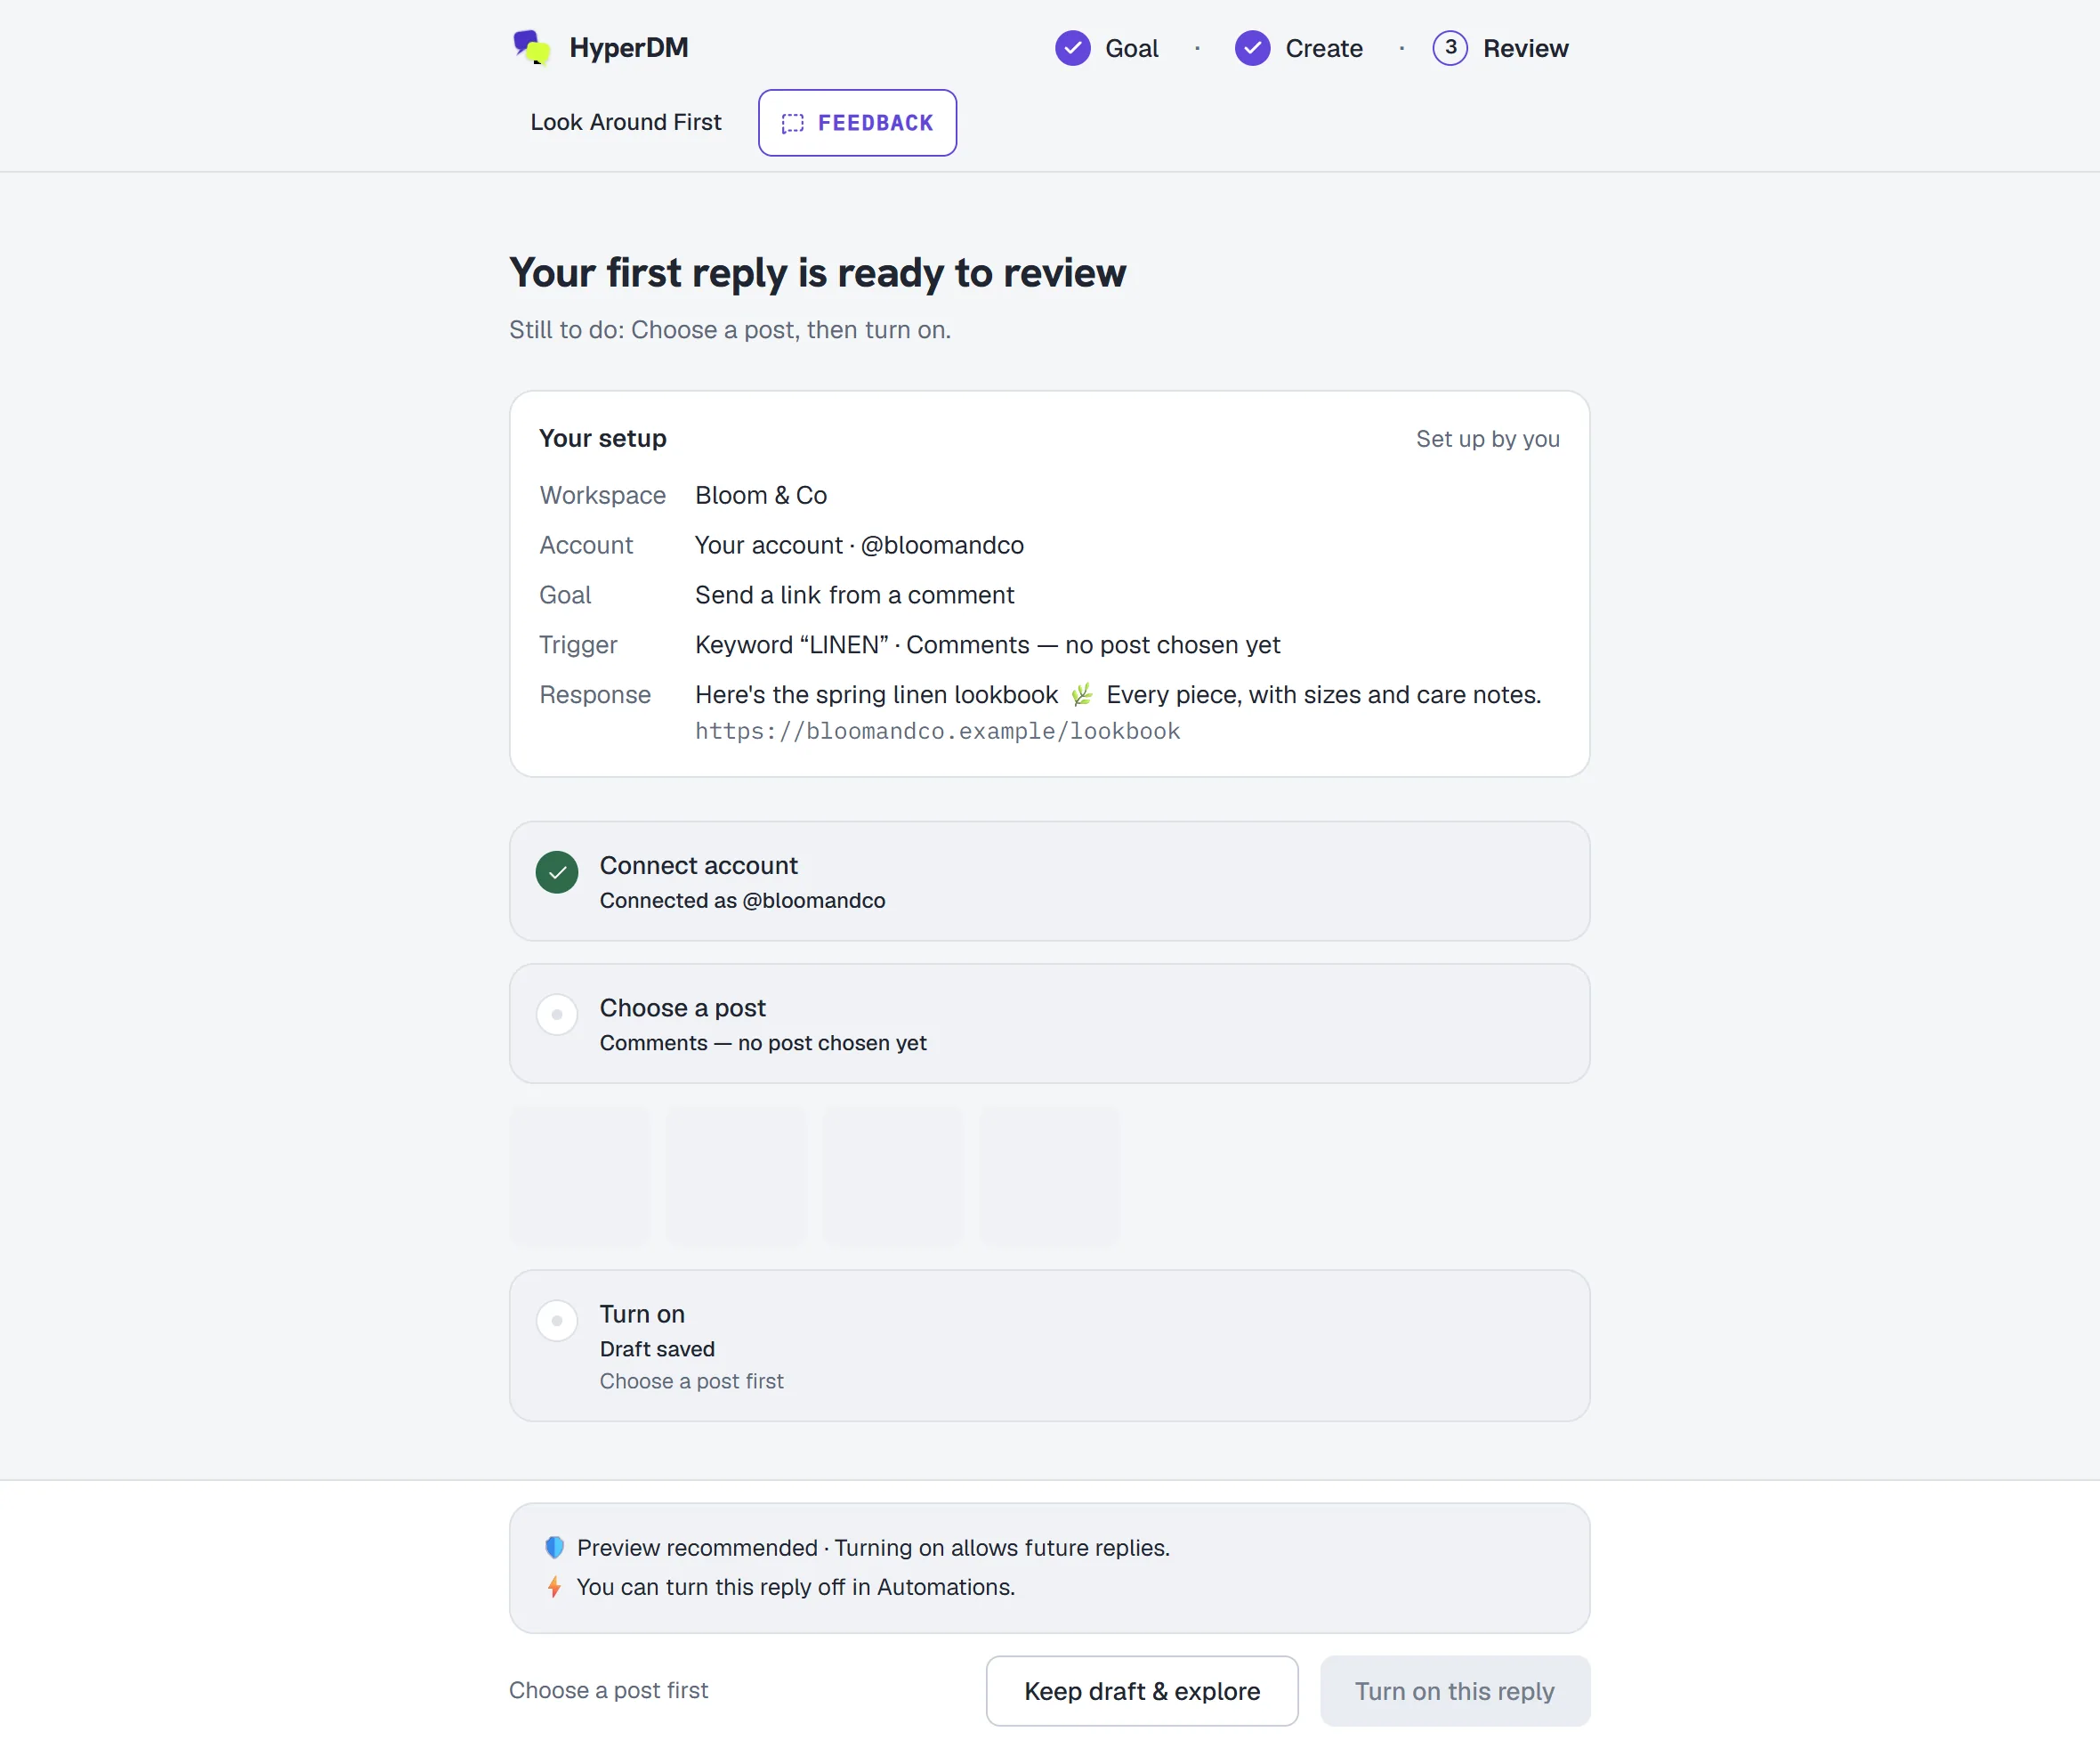Click Turn on this reply button

(1455, 1690)
